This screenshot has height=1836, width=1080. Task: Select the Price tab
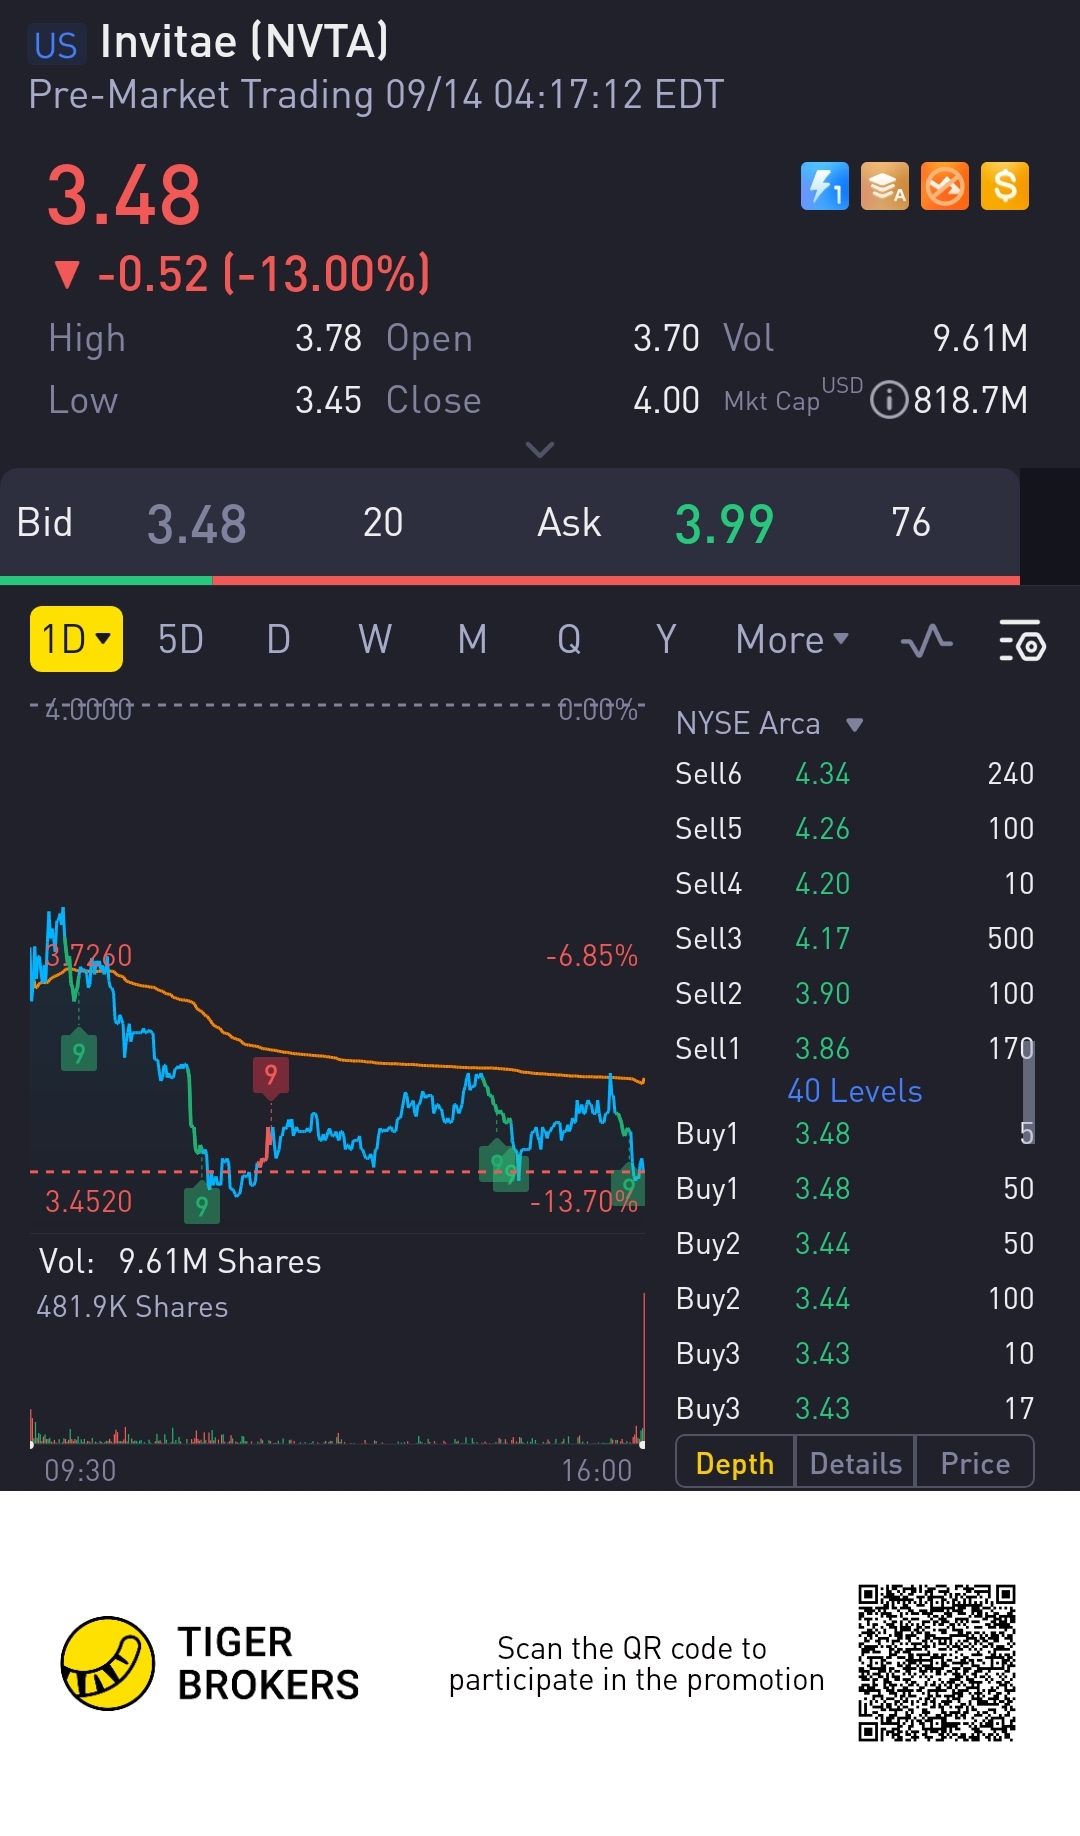[x=975, y=1463]
